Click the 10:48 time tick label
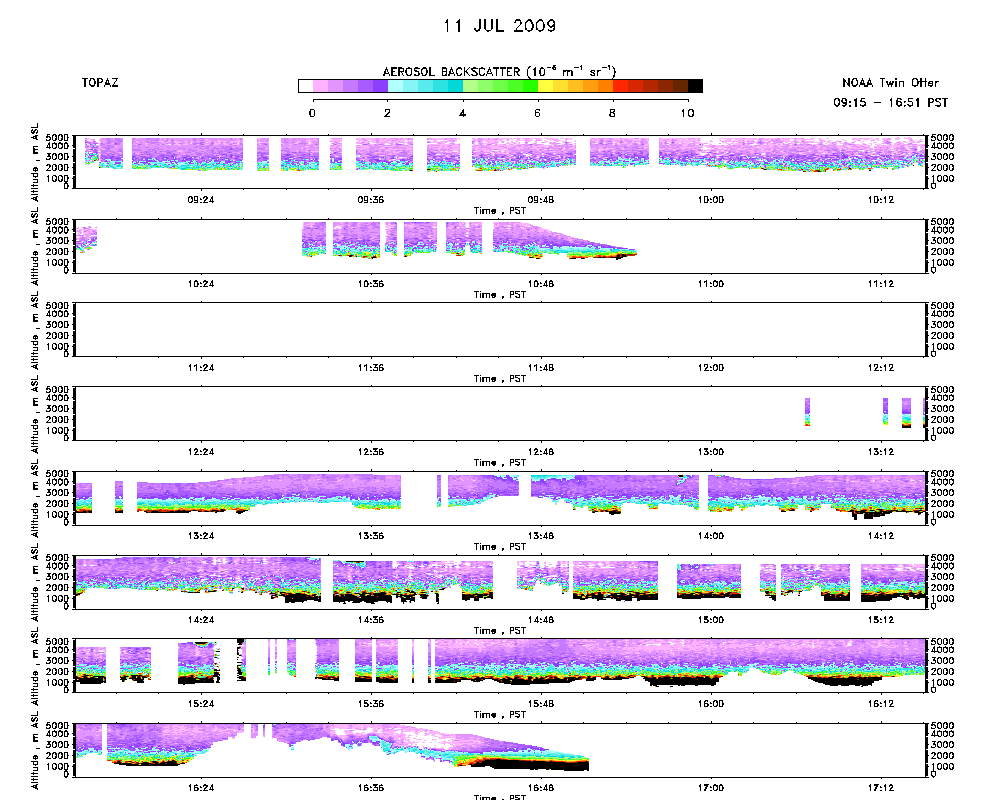The width and height of the screenshot is (1000, 800). click(541, 284)
